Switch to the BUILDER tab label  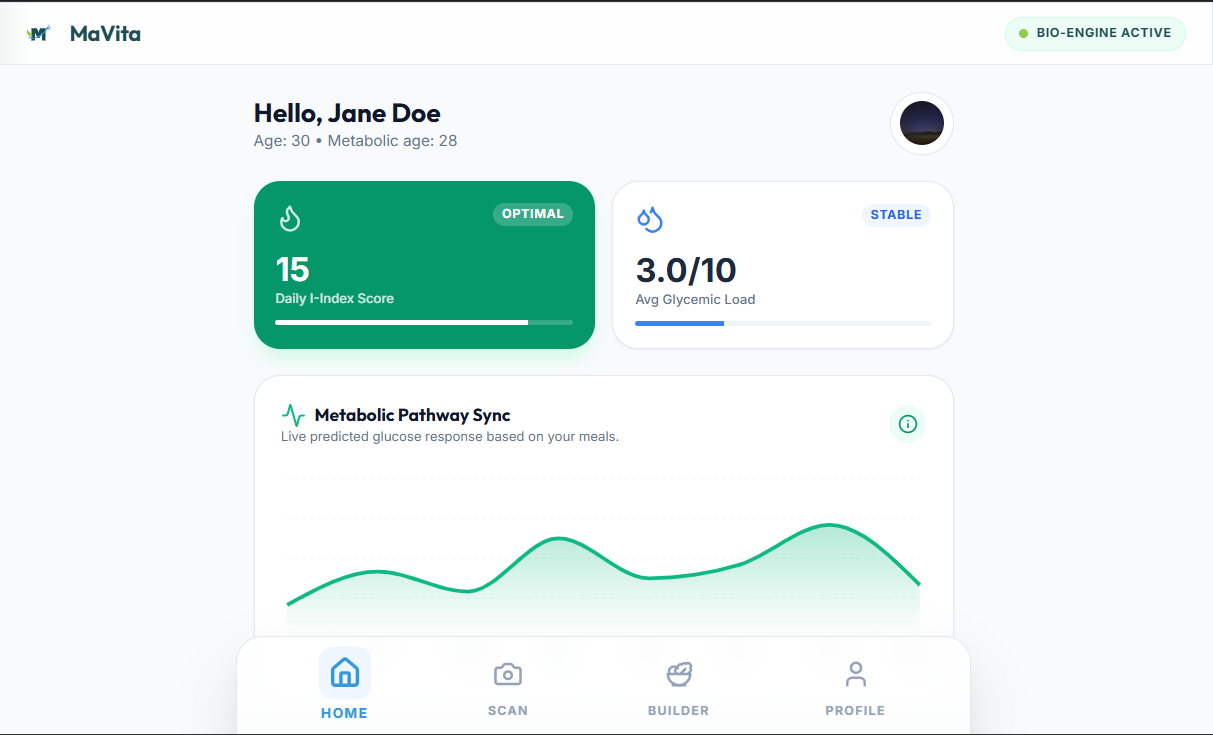(679, 711)
